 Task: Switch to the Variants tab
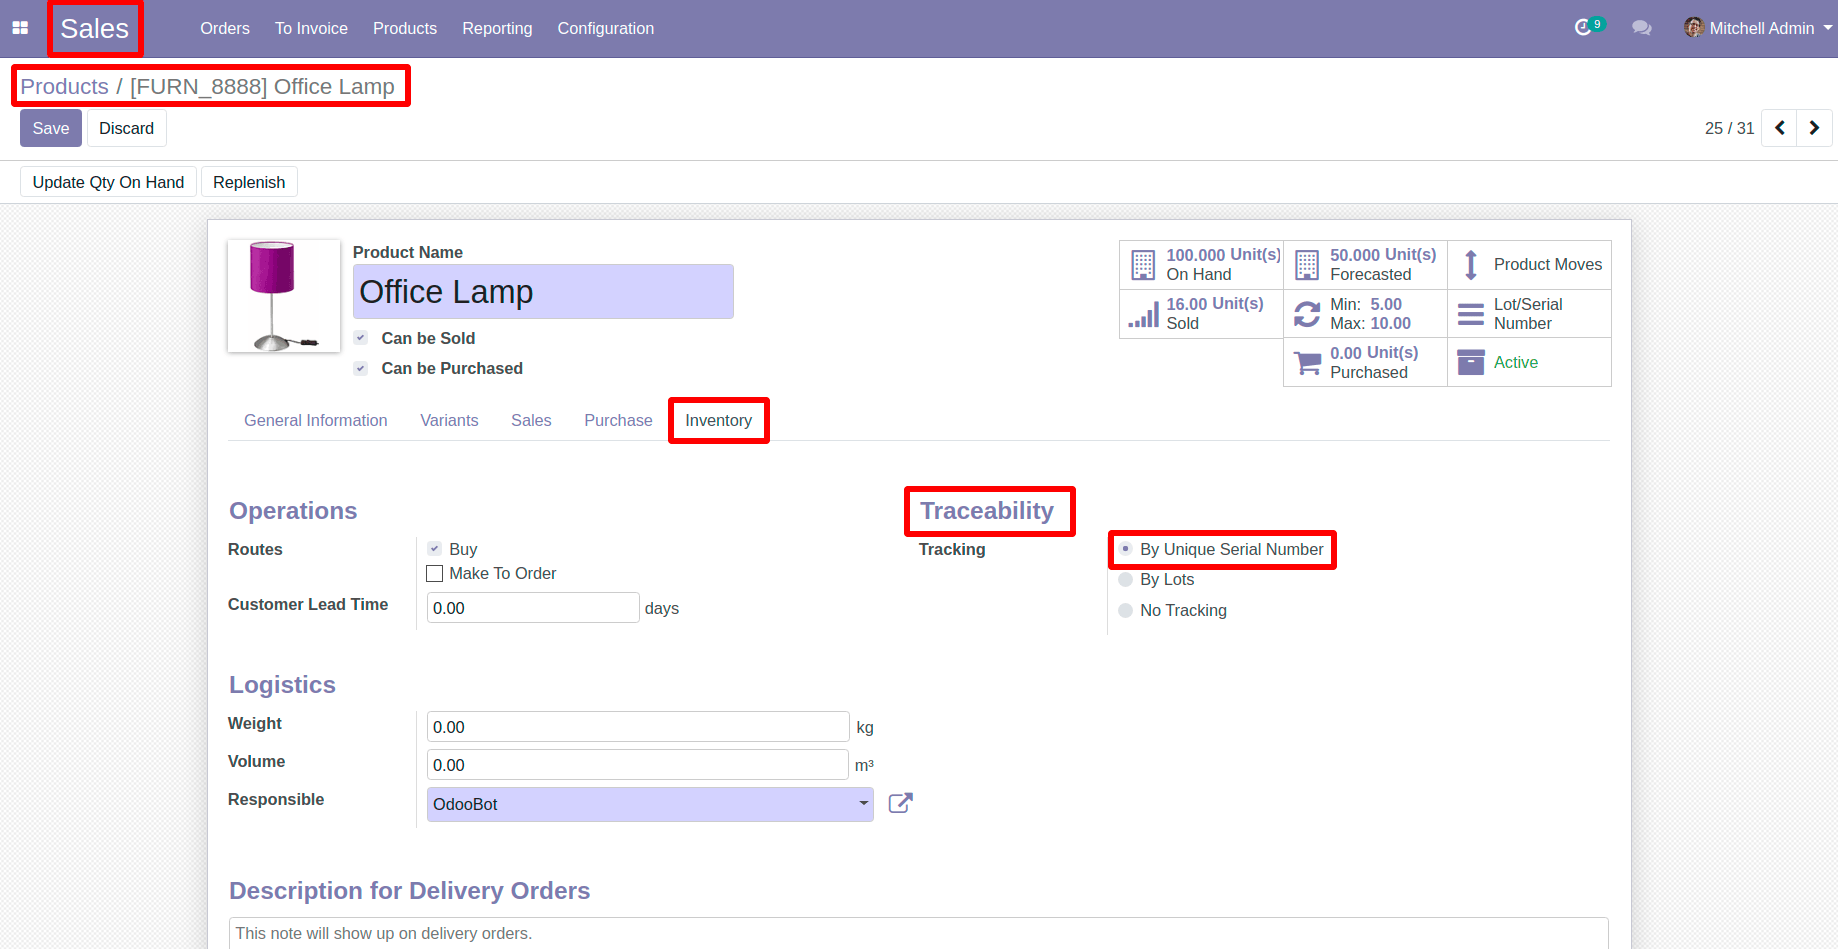(x=449, y=420)
